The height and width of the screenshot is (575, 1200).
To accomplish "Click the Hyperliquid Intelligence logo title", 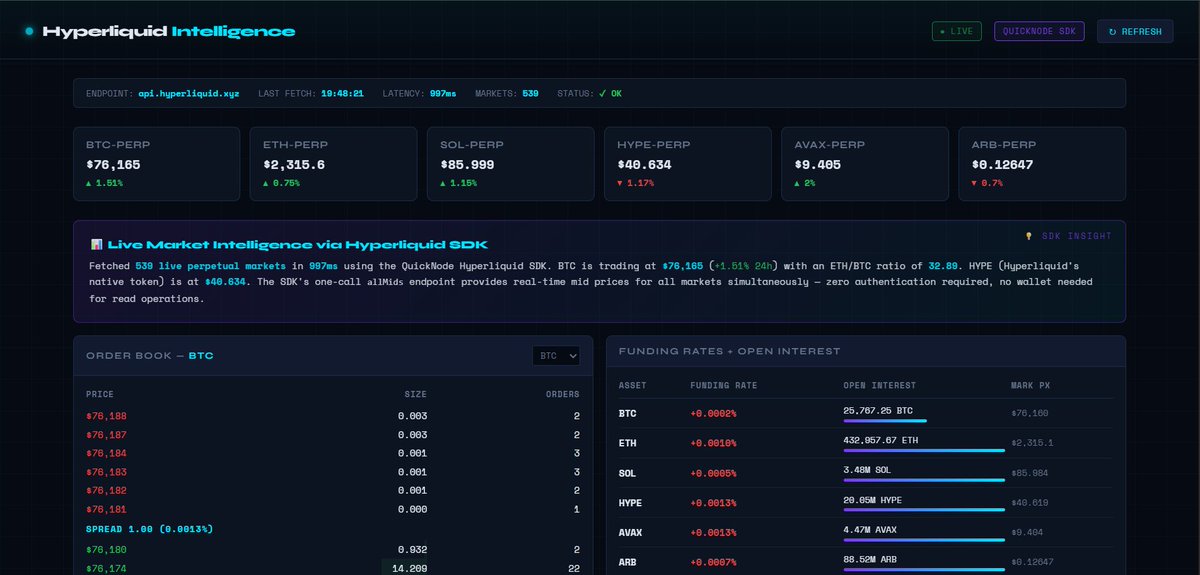I will coord(169,32).
